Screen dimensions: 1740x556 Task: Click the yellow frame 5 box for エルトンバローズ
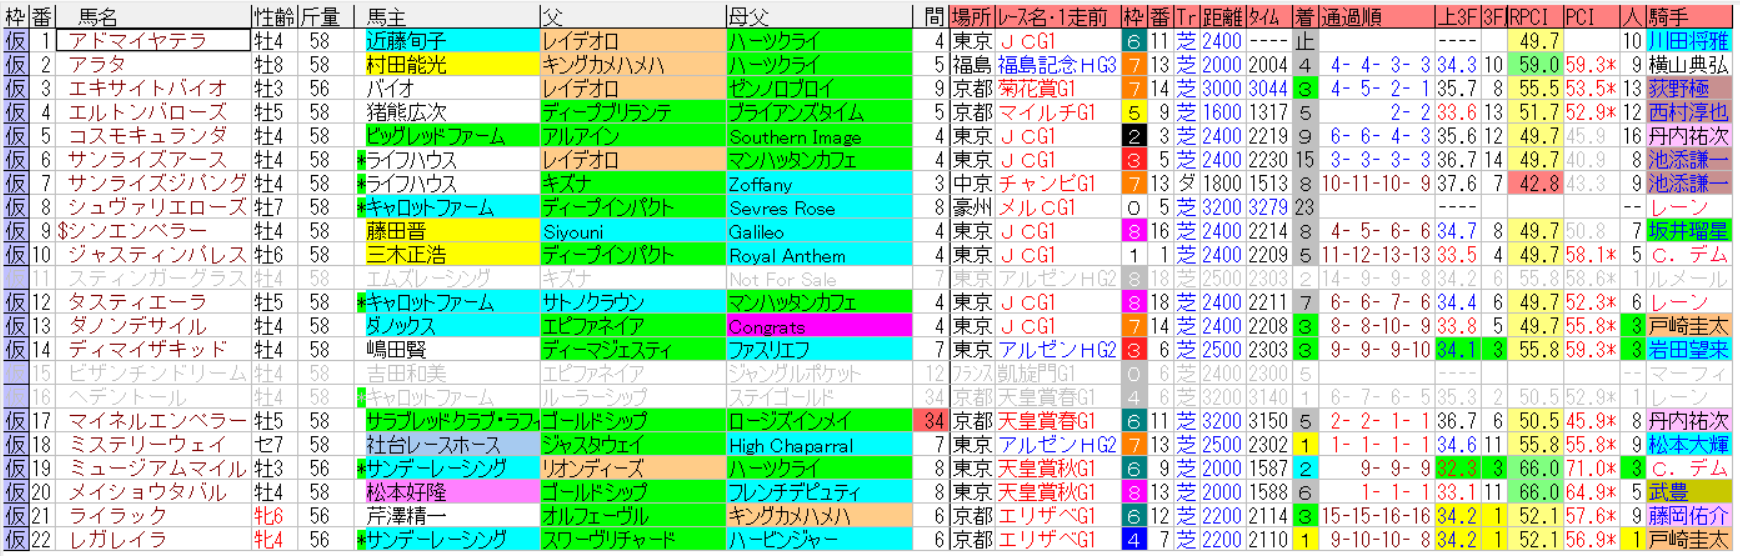[x=1133, y=112]
